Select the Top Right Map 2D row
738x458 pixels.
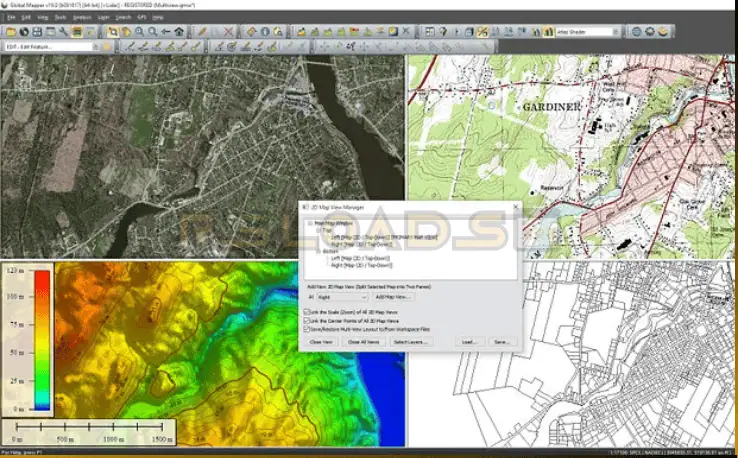(x=361, y=244)
